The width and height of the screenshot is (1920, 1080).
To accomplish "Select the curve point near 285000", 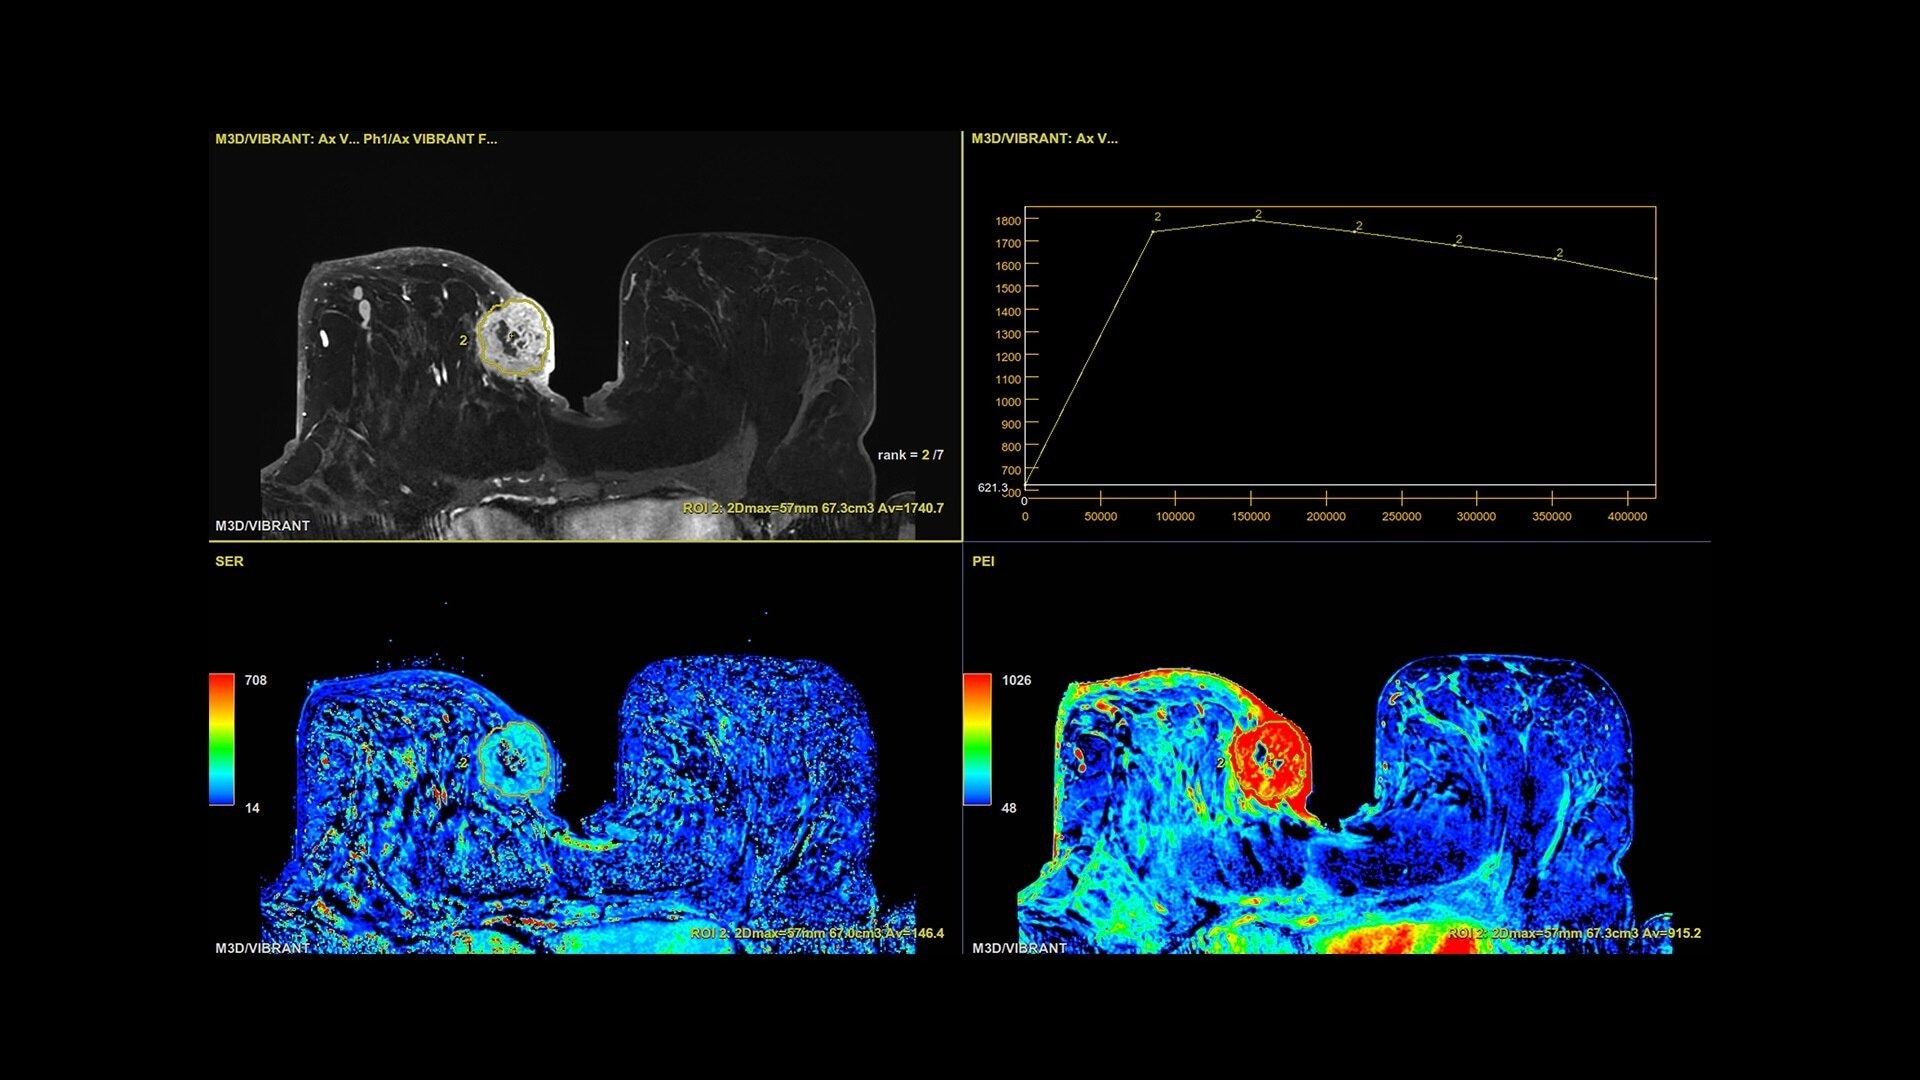I will [x=1455, y=245].
